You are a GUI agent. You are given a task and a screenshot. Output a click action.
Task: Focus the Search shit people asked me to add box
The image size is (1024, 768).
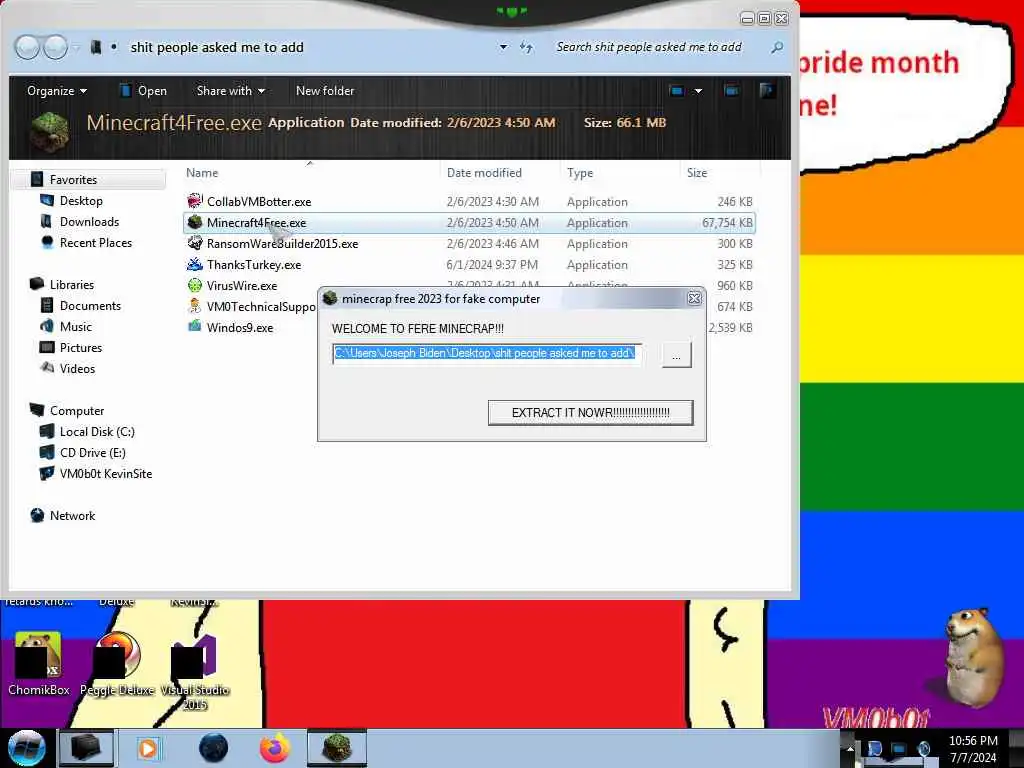[x=649, y=47]
